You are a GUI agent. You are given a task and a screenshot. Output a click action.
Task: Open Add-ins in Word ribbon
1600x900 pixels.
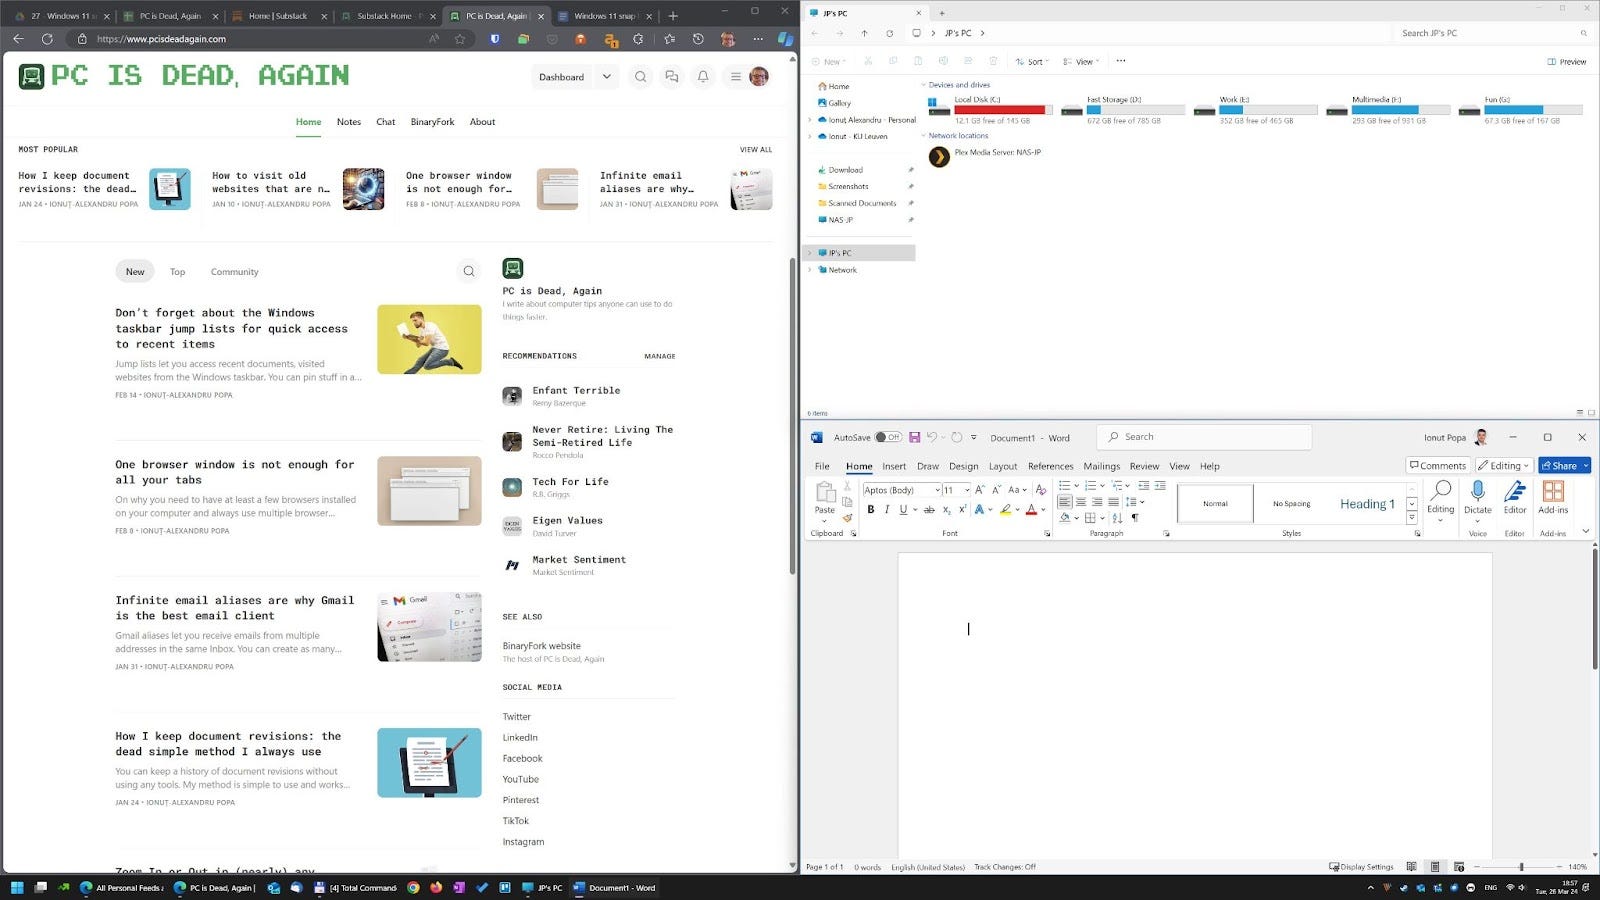pyautogui.click(x=1553, y=497)
